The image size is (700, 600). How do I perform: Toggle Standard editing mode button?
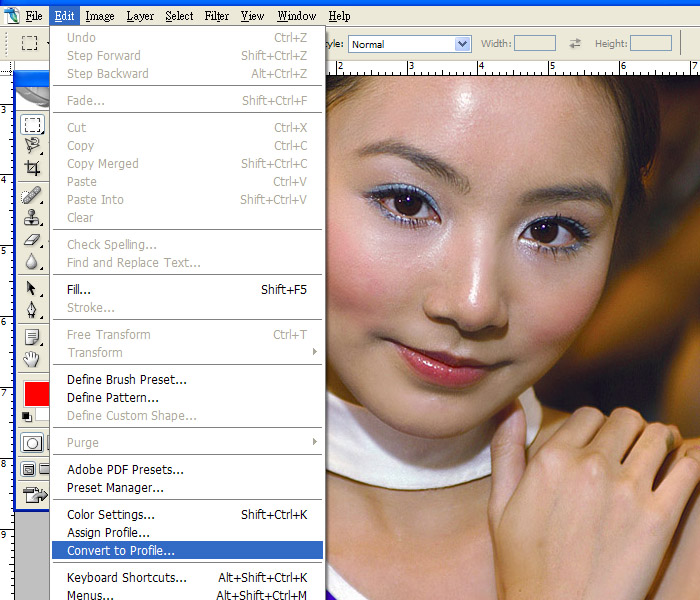[x=32, y=443]
